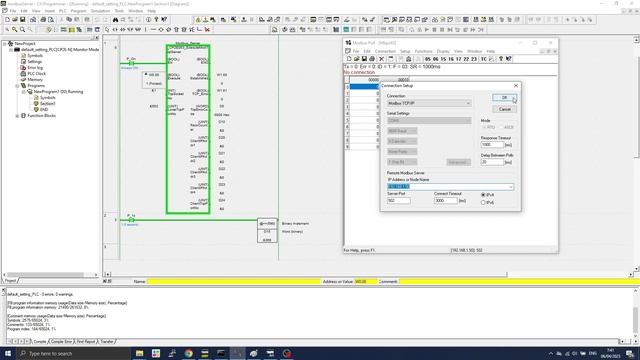Open the Connection type dropdown showing Modbus TCP/IP
Image resolution: width=640 pixels, height=360 pixels.
429,103
